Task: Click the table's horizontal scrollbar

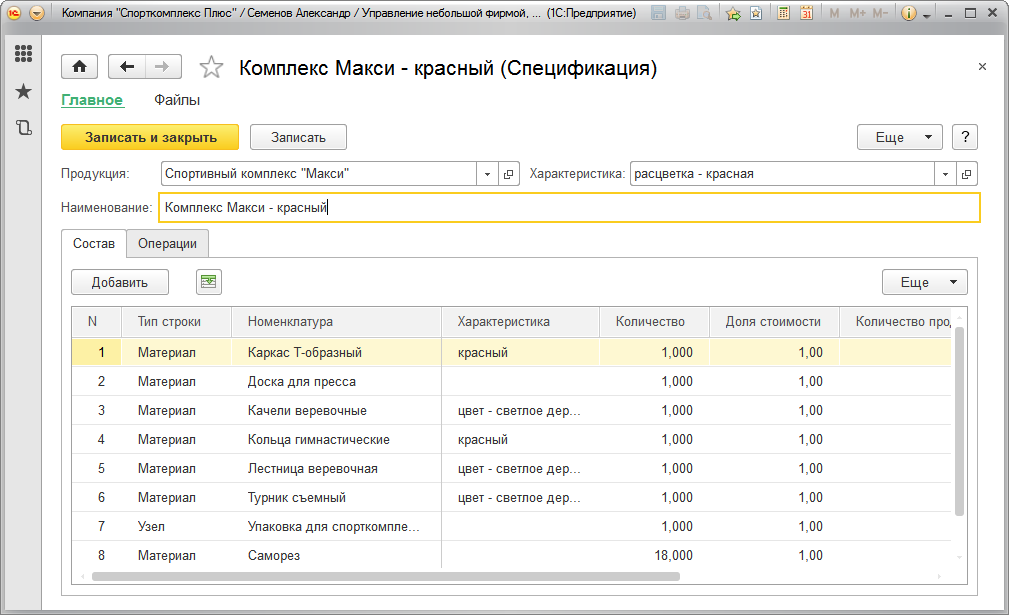Action: pyautogui.click(x=385, y=576)
